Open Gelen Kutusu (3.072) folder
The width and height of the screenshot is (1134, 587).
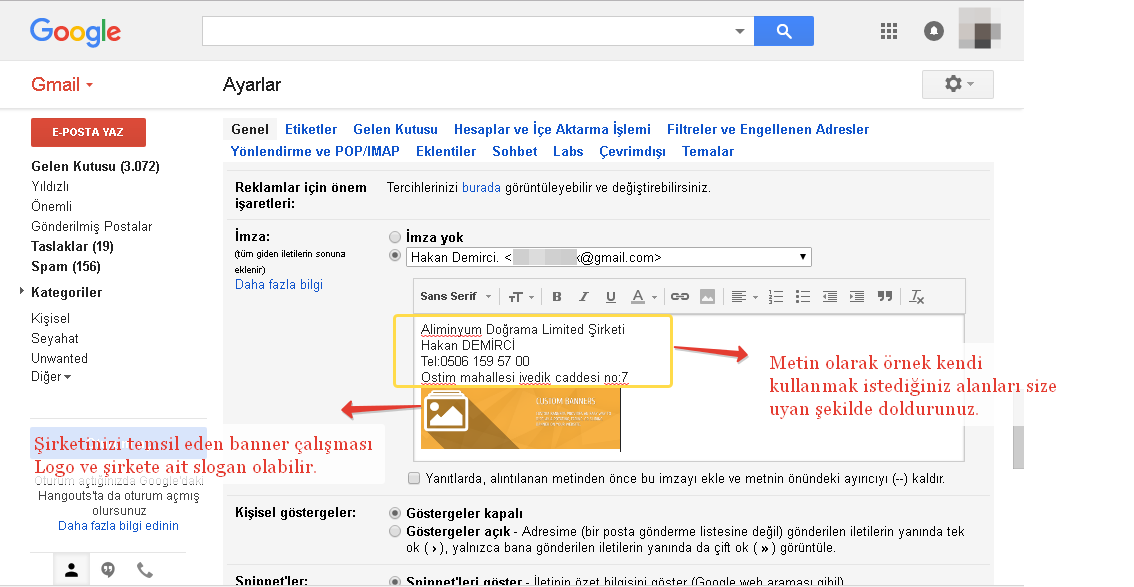pyautogui.click(x=95, y=166)
